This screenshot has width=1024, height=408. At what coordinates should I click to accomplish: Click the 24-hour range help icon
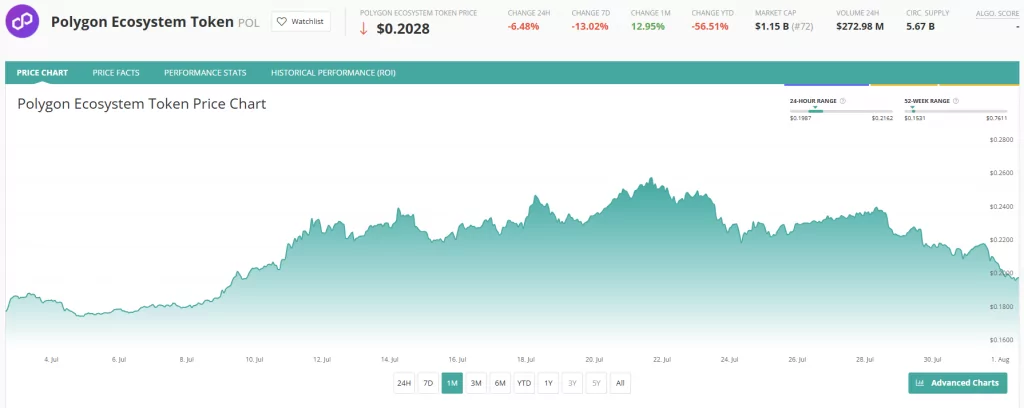[844, 101]
